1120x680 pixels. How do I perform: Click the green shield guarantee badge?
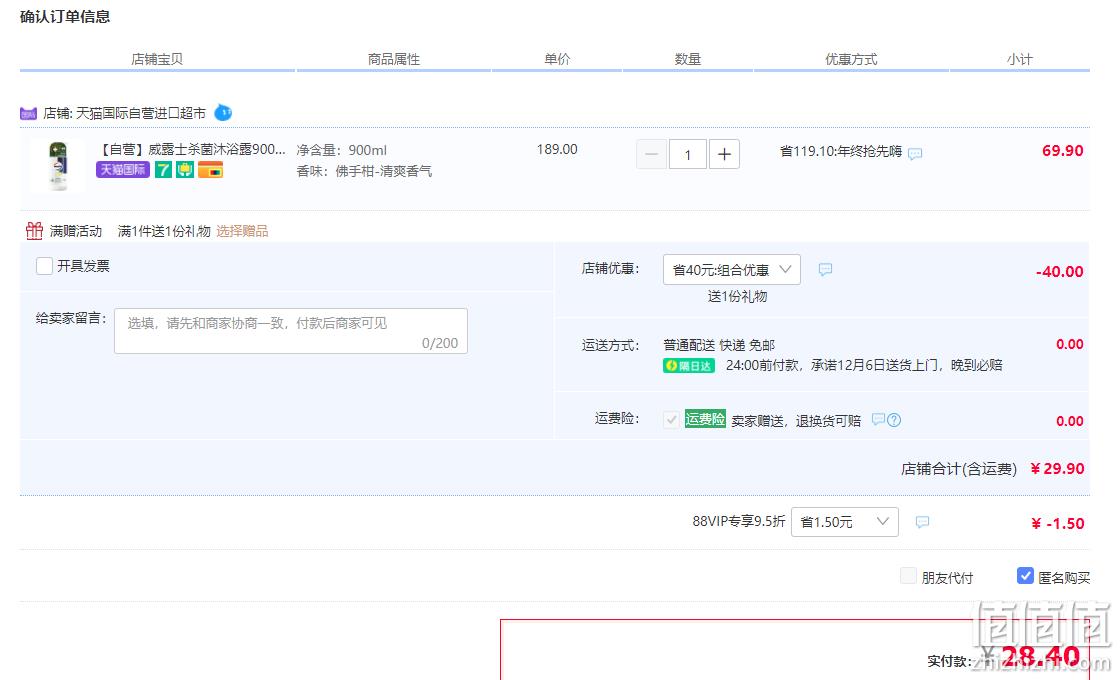coord(185,169)
